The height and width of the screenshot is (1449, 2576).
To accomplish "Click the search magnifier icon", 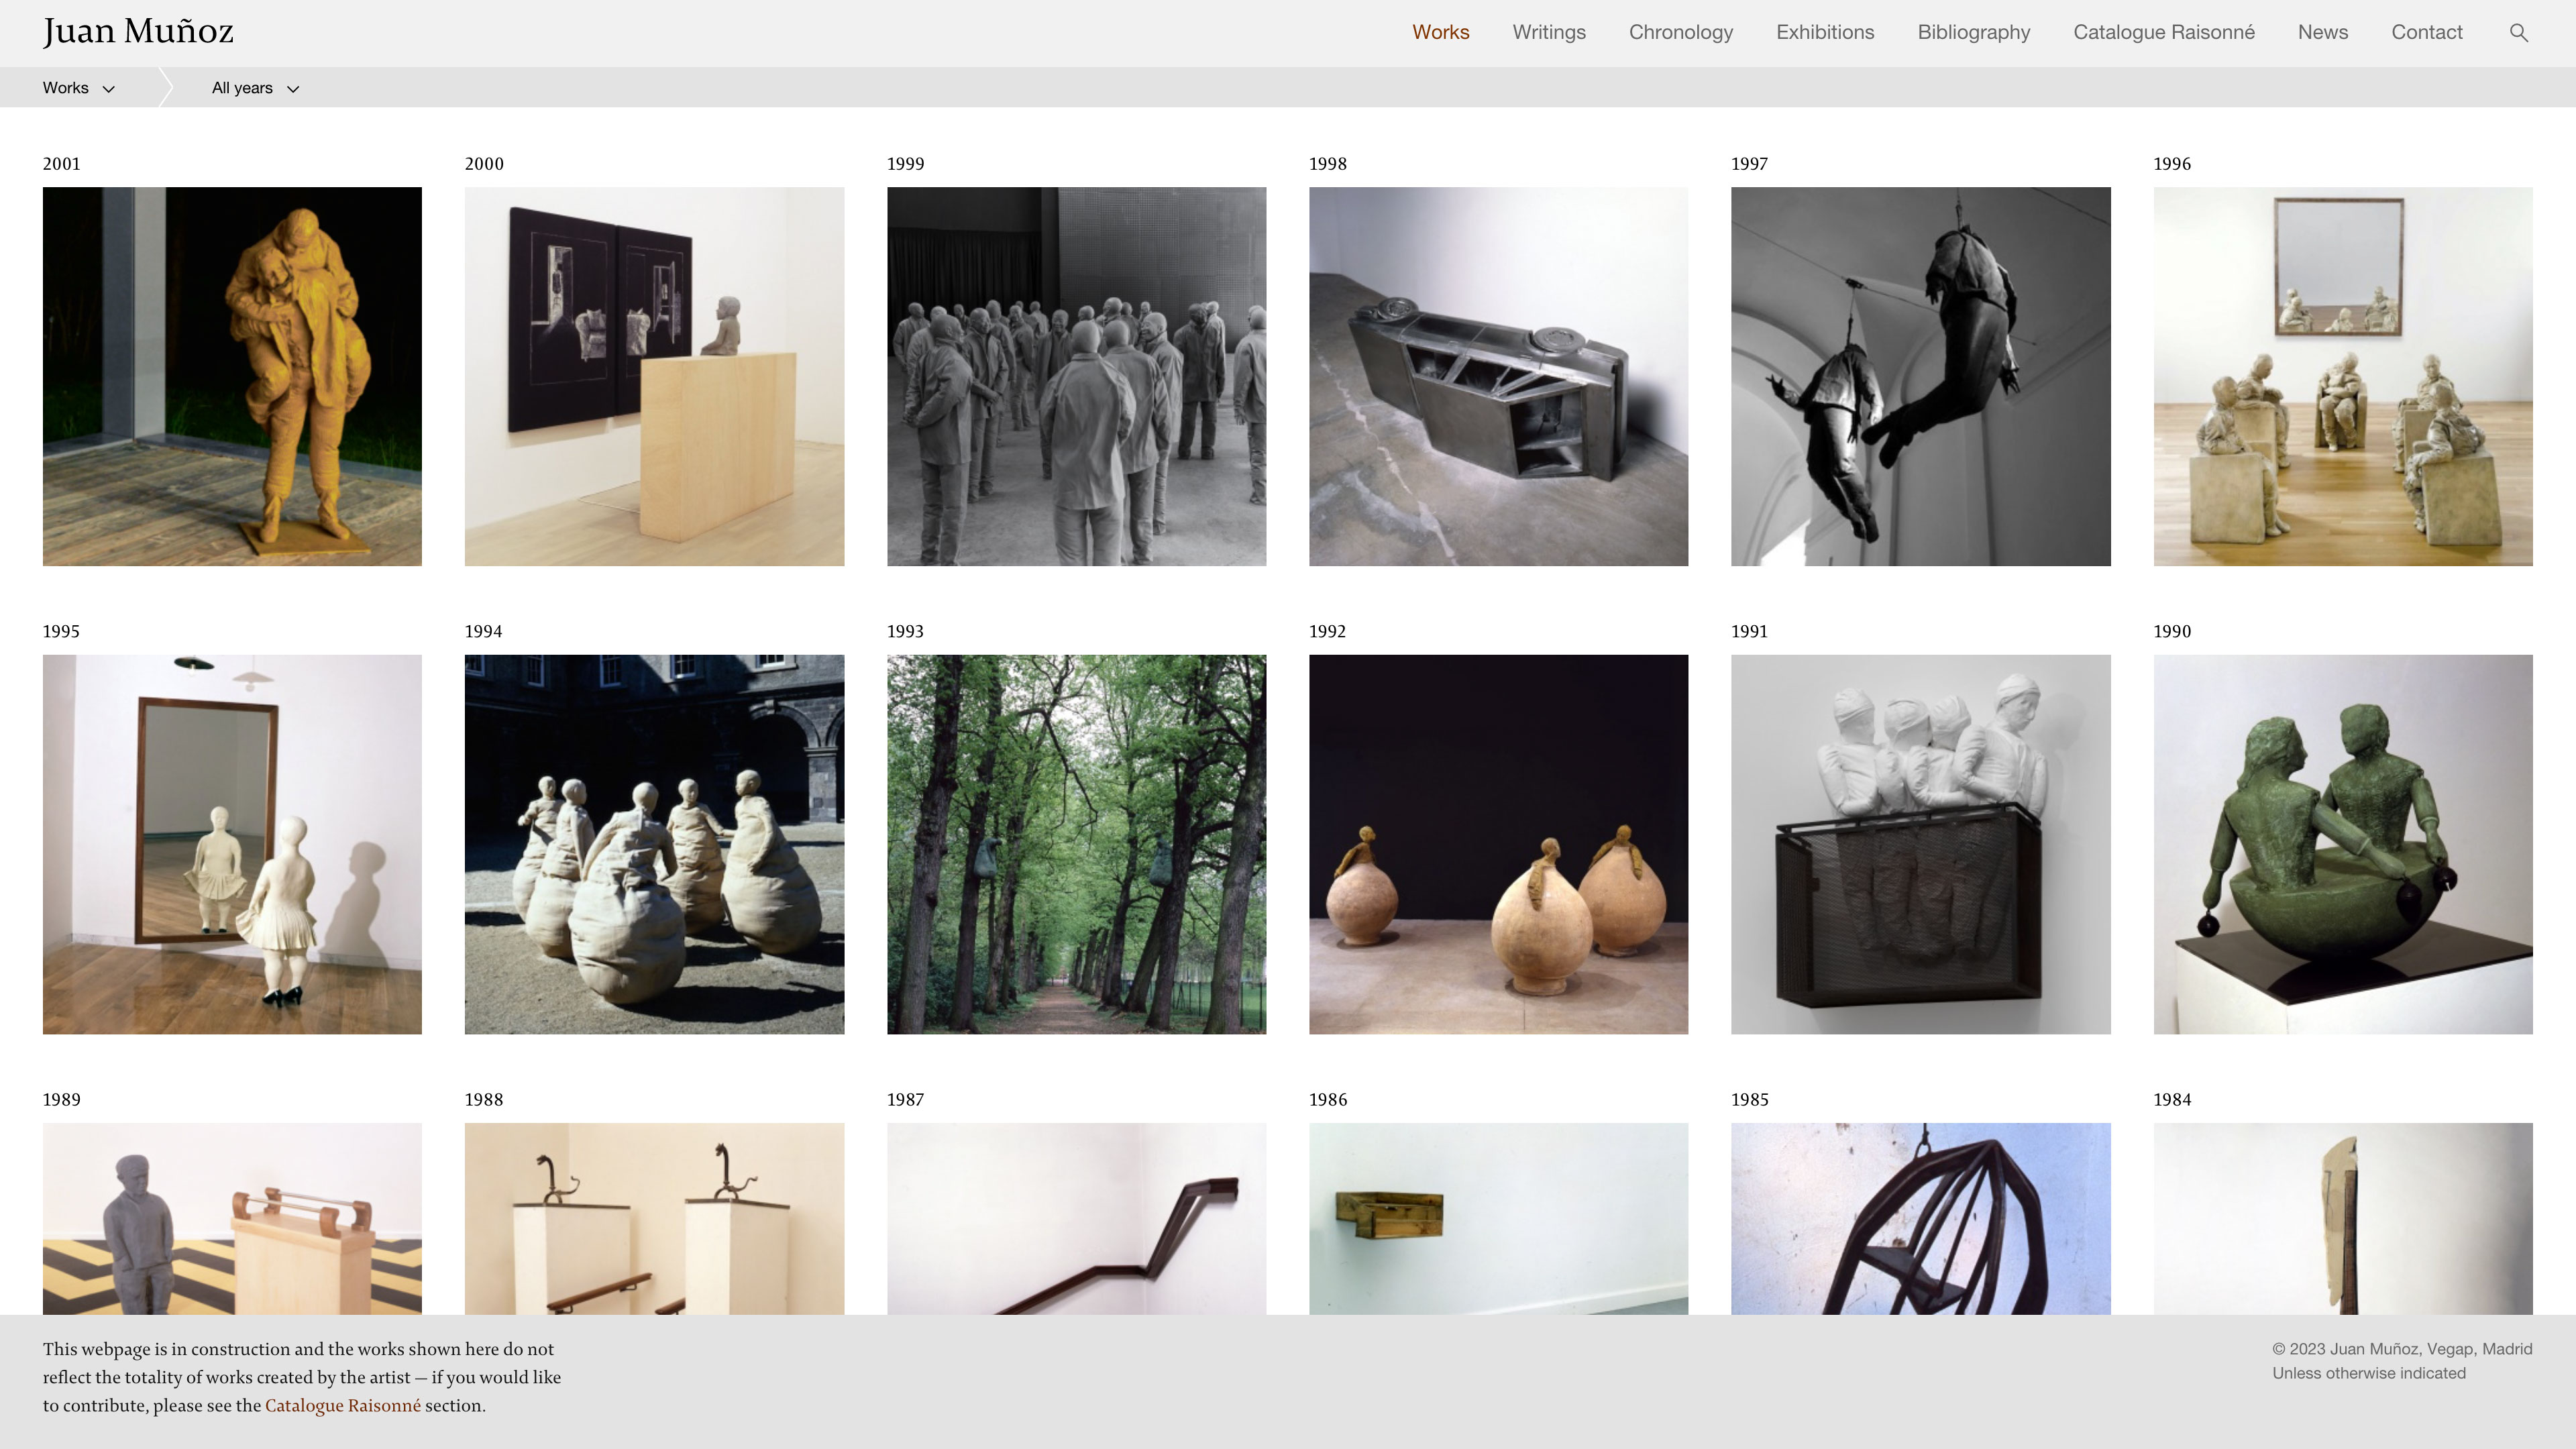I will click(2518, 33).
